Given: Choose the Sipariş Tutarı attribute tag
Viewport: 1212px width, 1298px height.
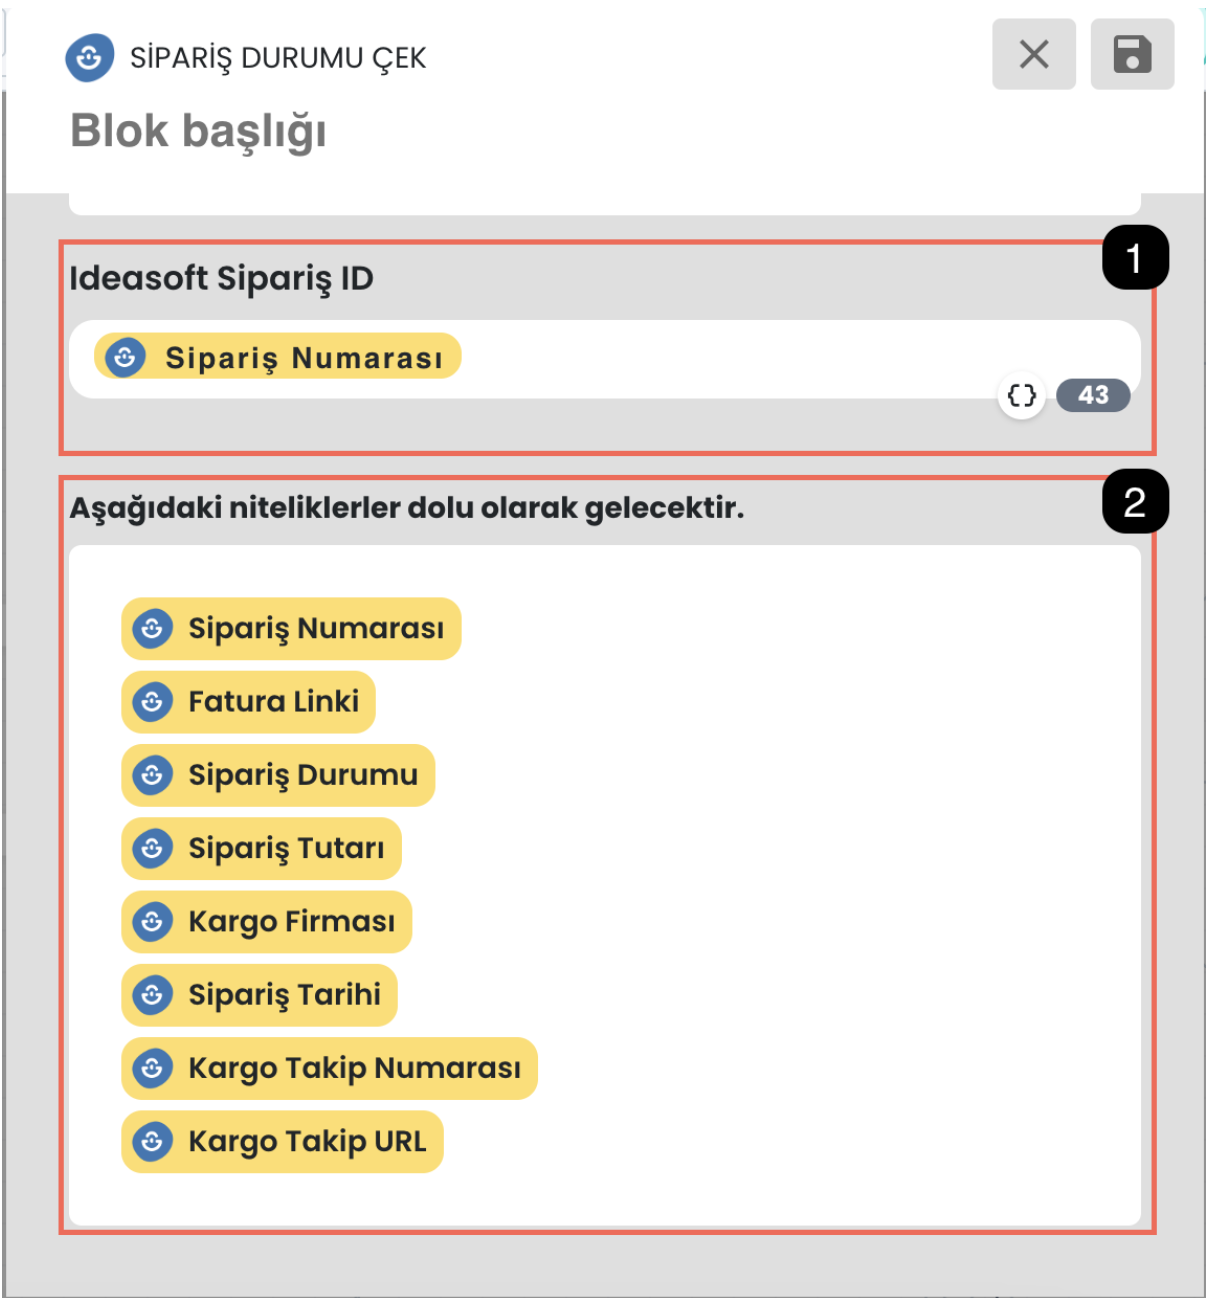Looking at the screenshot, I should tap(261, 848).
